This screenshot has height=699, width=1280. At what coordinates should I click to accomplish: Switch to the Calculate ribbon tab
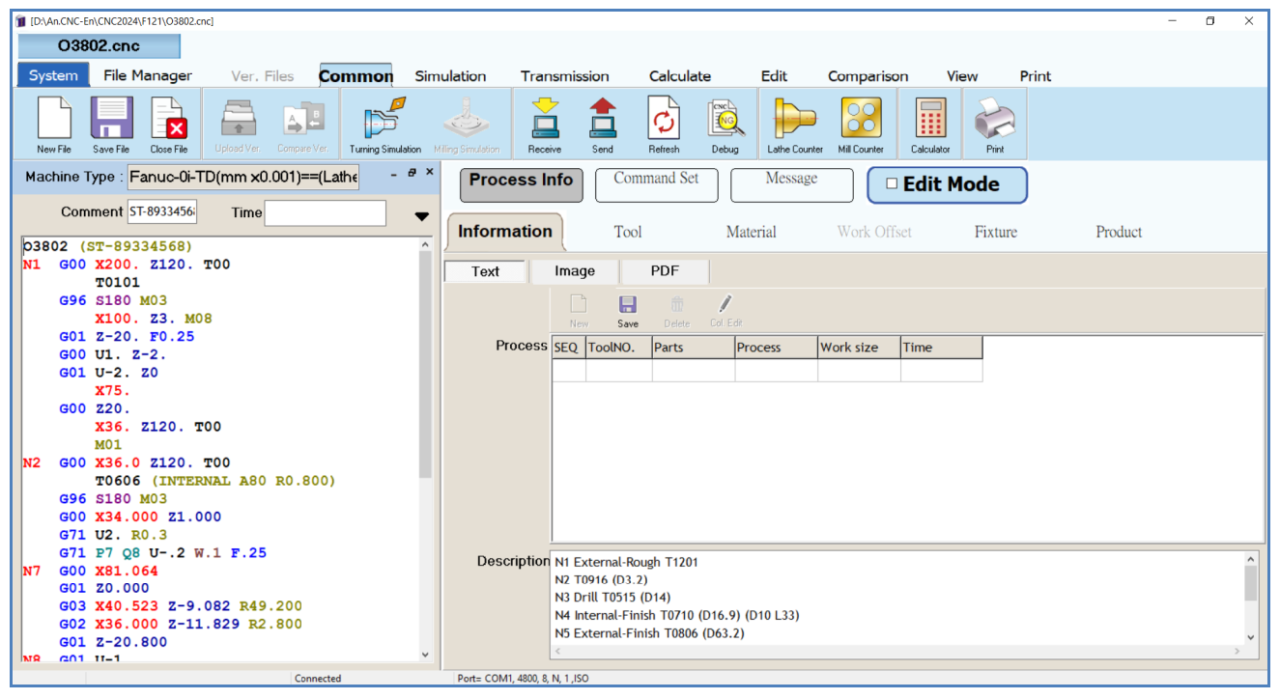[680, 76]
